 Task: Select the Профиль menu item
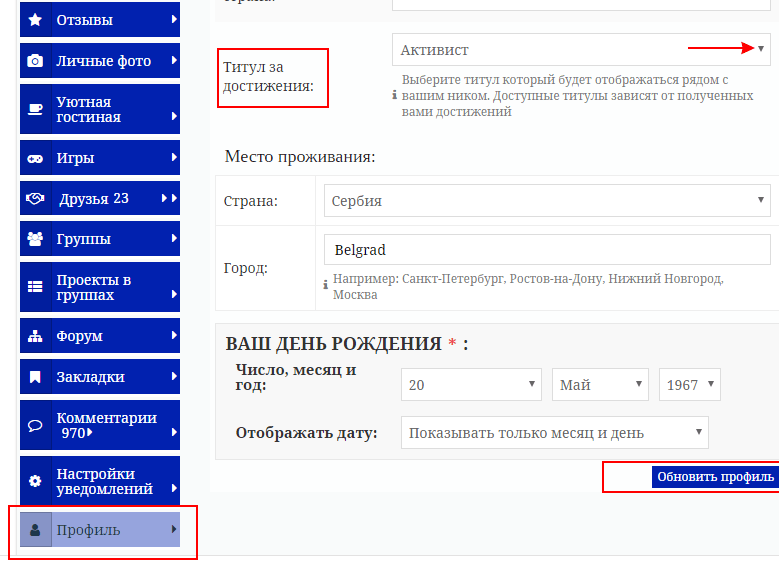[100, 530]
